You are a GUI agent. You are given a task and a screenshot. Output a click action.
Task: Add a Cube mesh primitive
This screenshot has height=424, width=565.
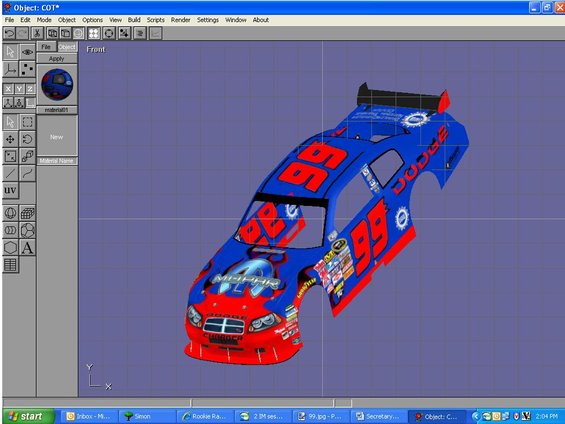pos(27,213)
